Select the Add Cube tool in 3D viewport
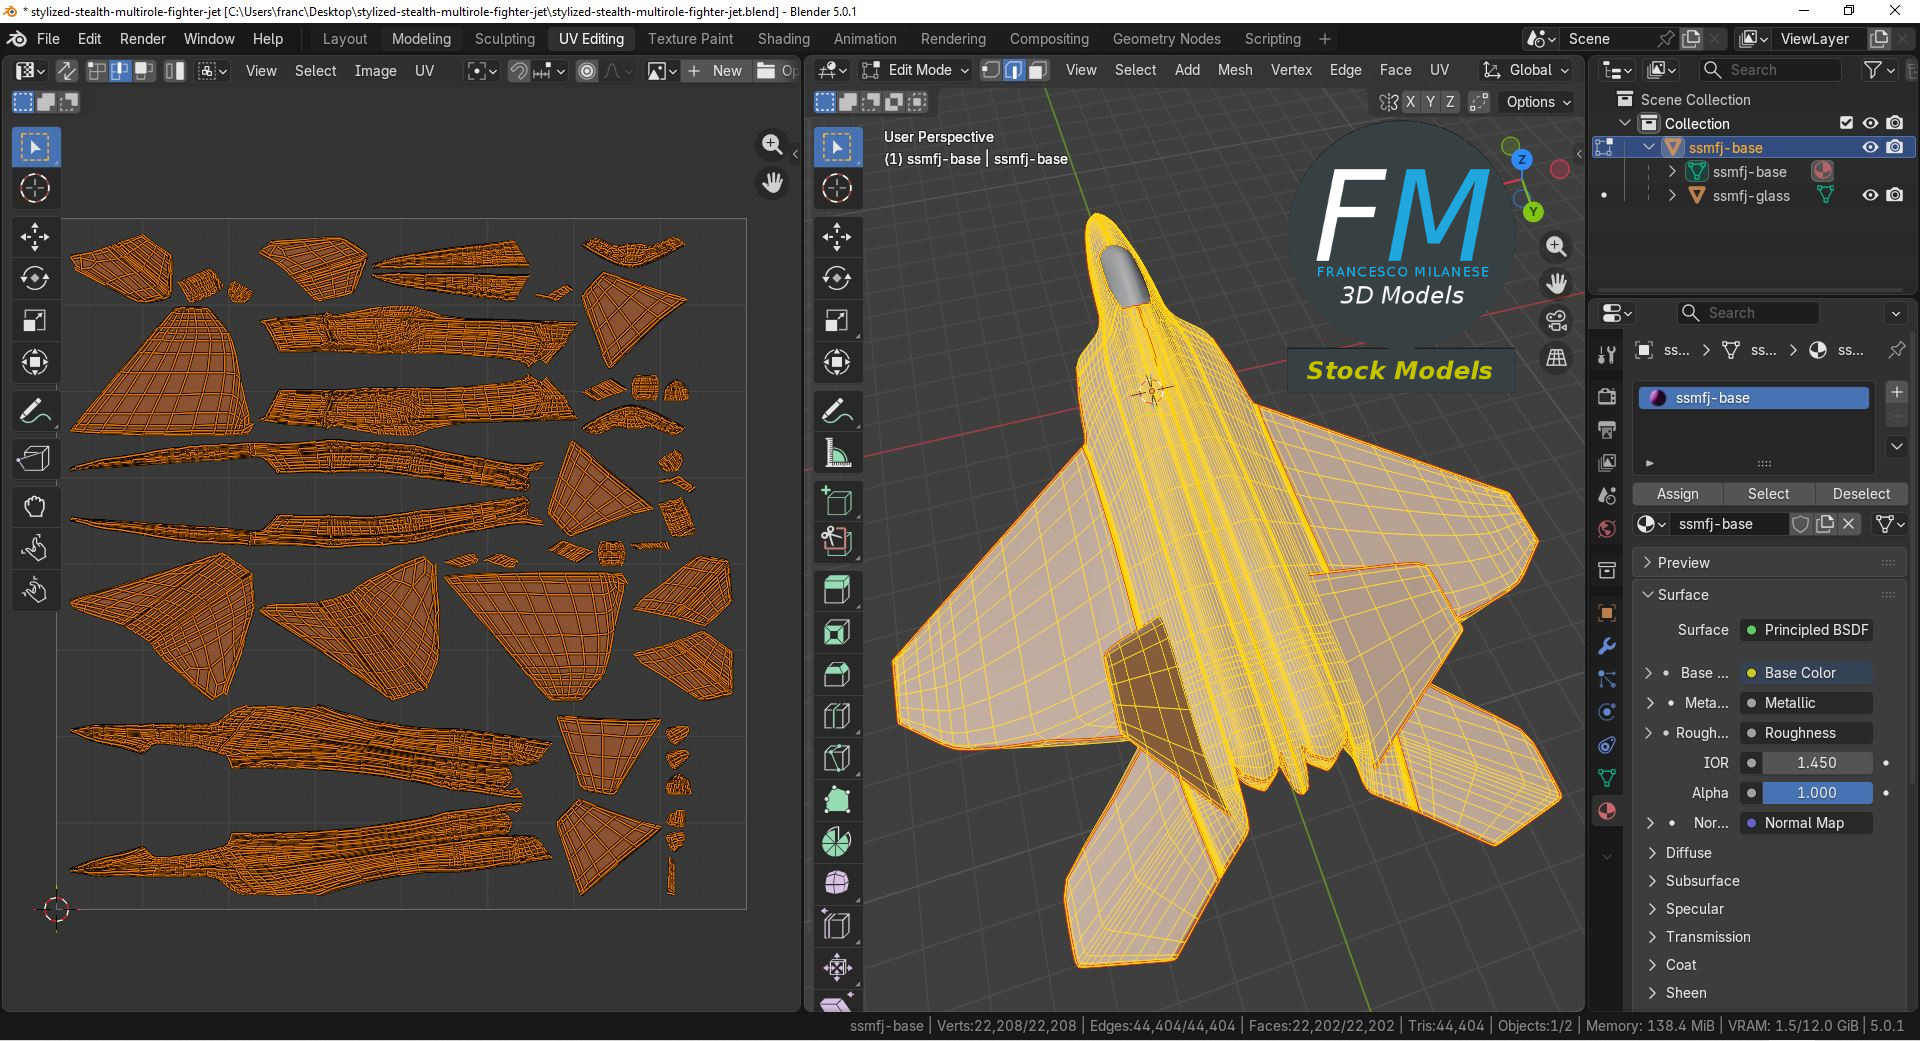Viewport: 1920px width, 1041px height. coord(837,500)
